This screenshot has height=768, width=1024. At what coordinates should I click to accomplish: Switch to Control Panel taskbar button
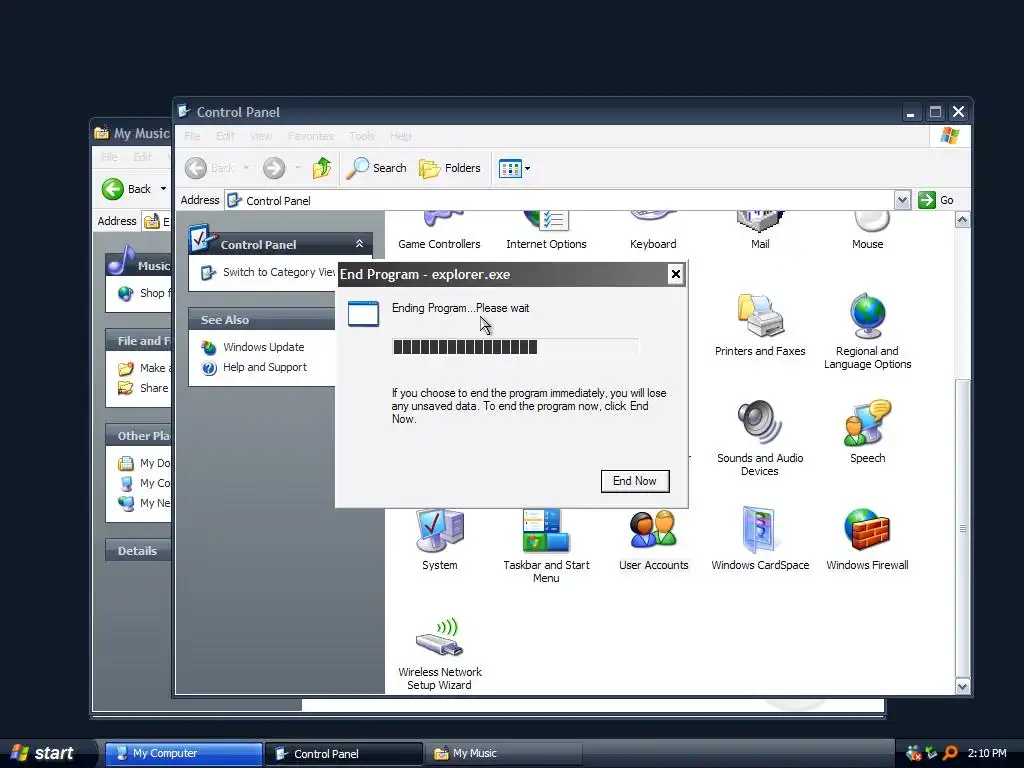(x=344, y=754)
